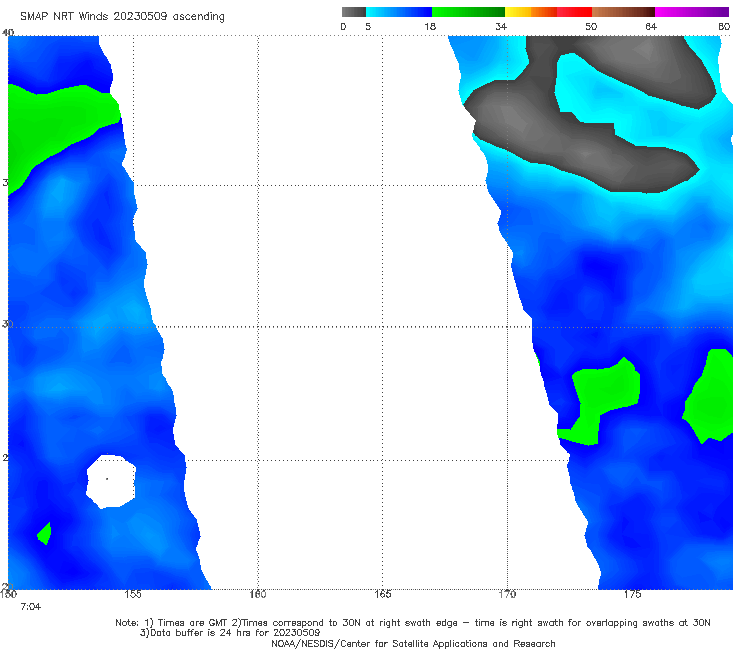Click the small green patch near the bottom-left corner

coord(44,534)
